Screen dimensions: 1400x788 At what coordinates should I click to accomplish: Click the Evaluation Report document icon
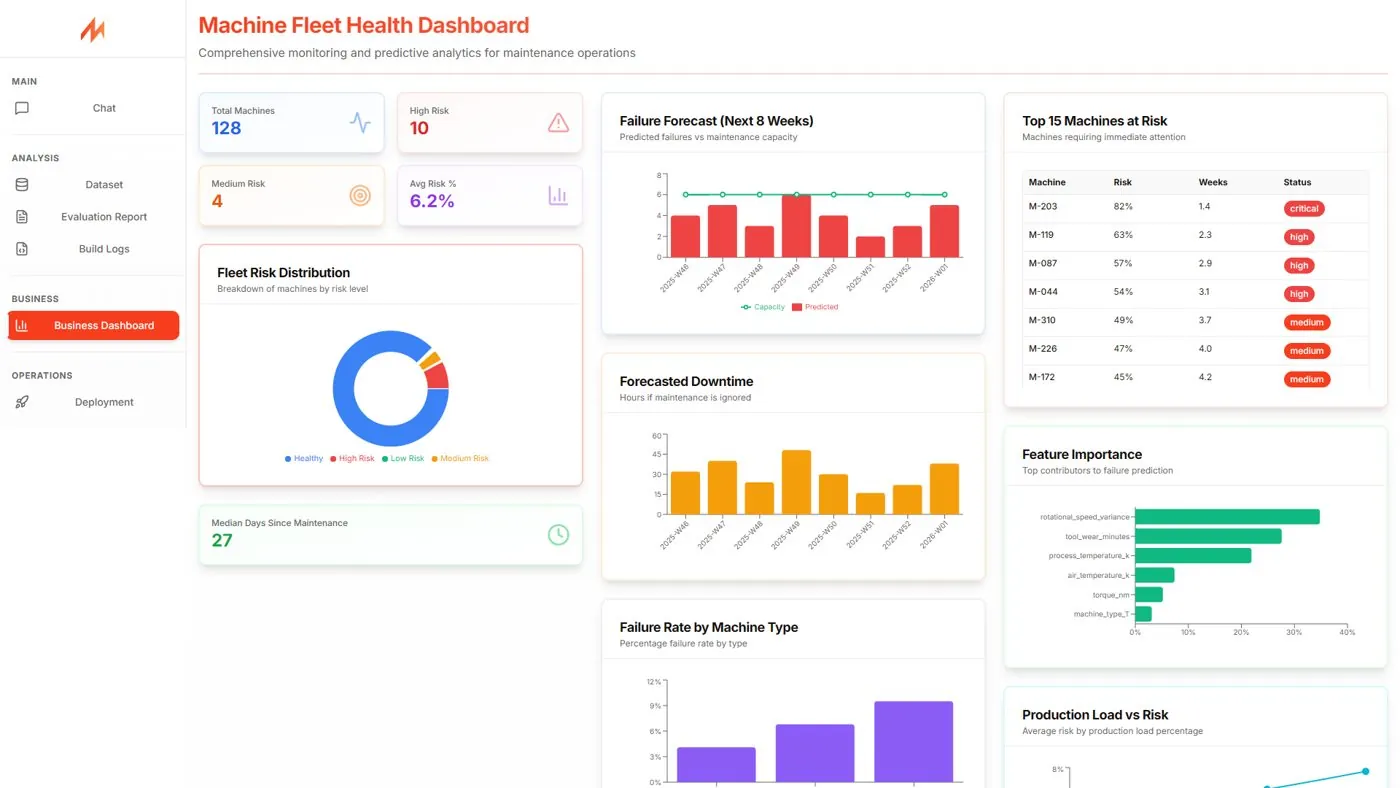22,217
